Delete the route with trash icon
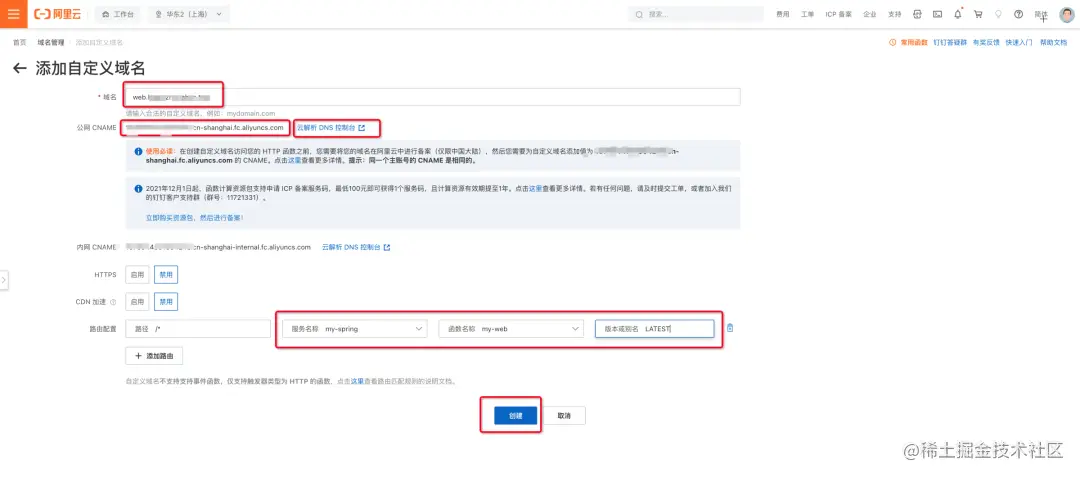The width and height of the screenshot is (1080, 477). [x=730, y=328]
